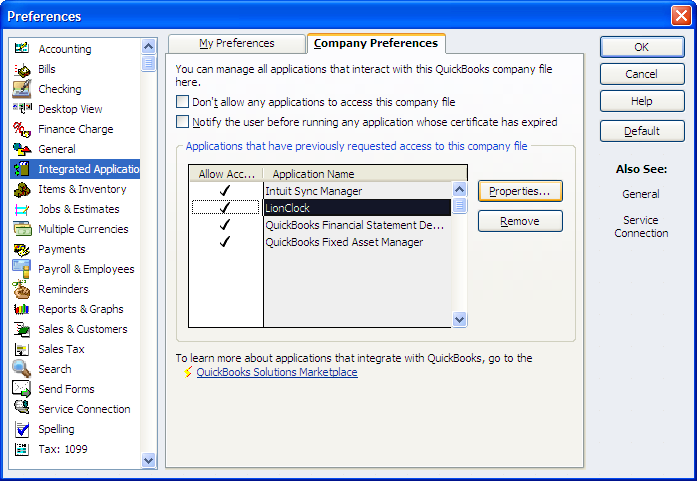Remove the selected application
Image resolution: width=697 pixels, height=481 pixels.
tap(520, 221)
